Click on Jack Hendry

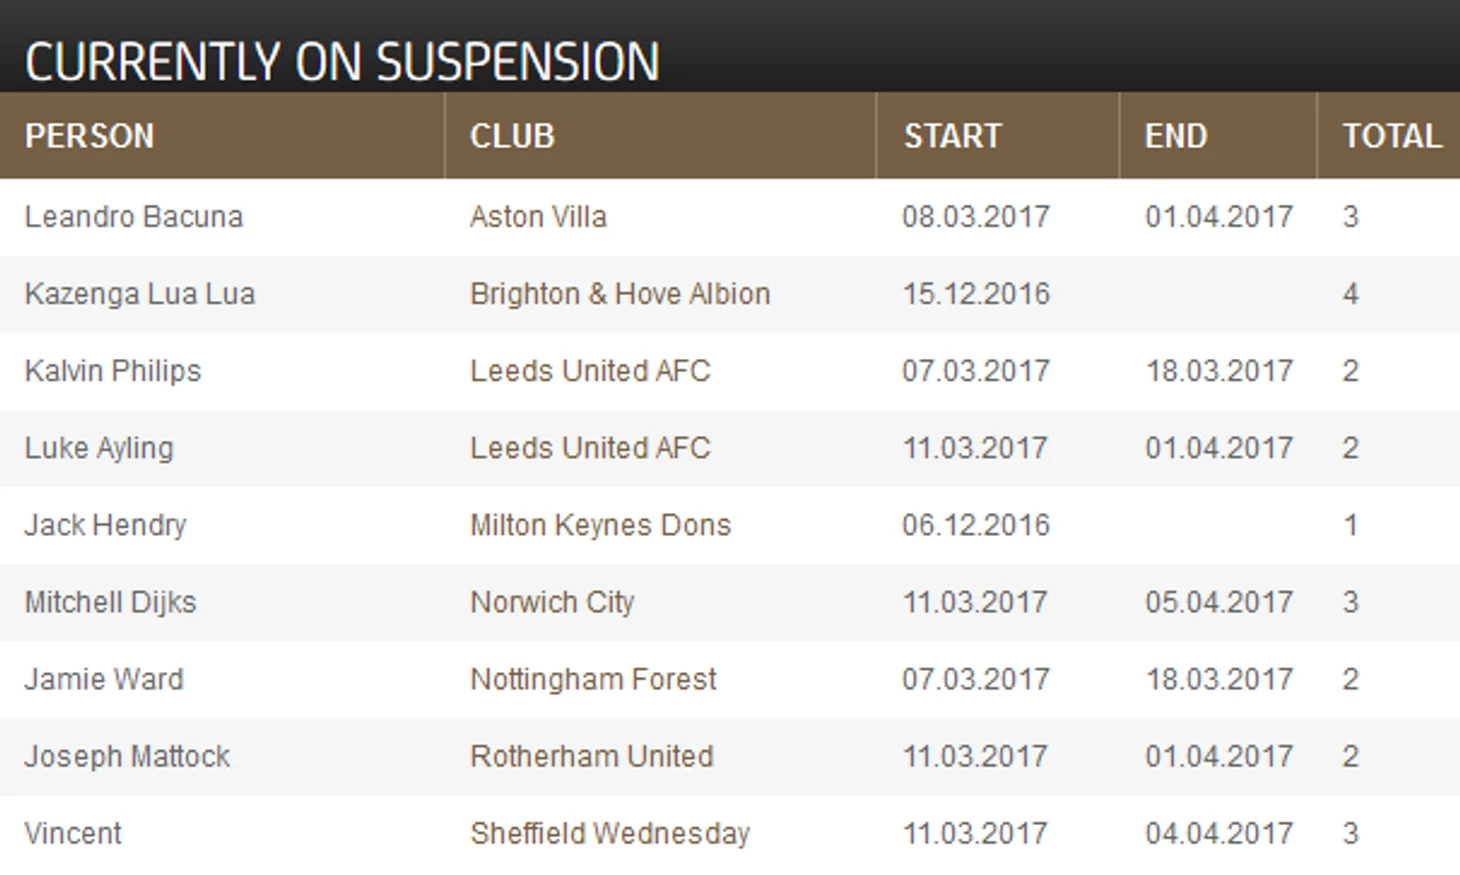tap(106, 525)
